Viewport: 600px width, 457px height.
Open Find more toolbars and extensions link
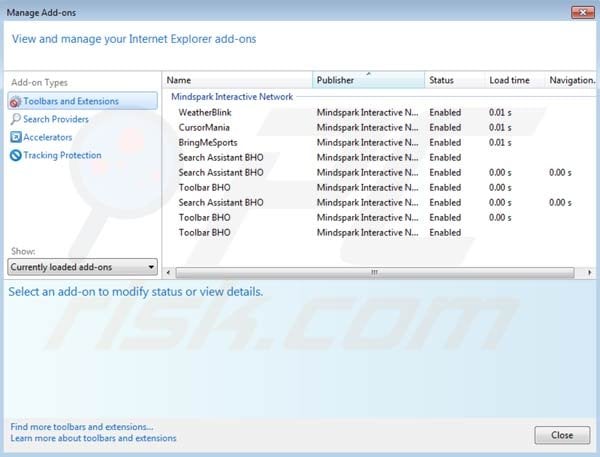tap(82, 427)
